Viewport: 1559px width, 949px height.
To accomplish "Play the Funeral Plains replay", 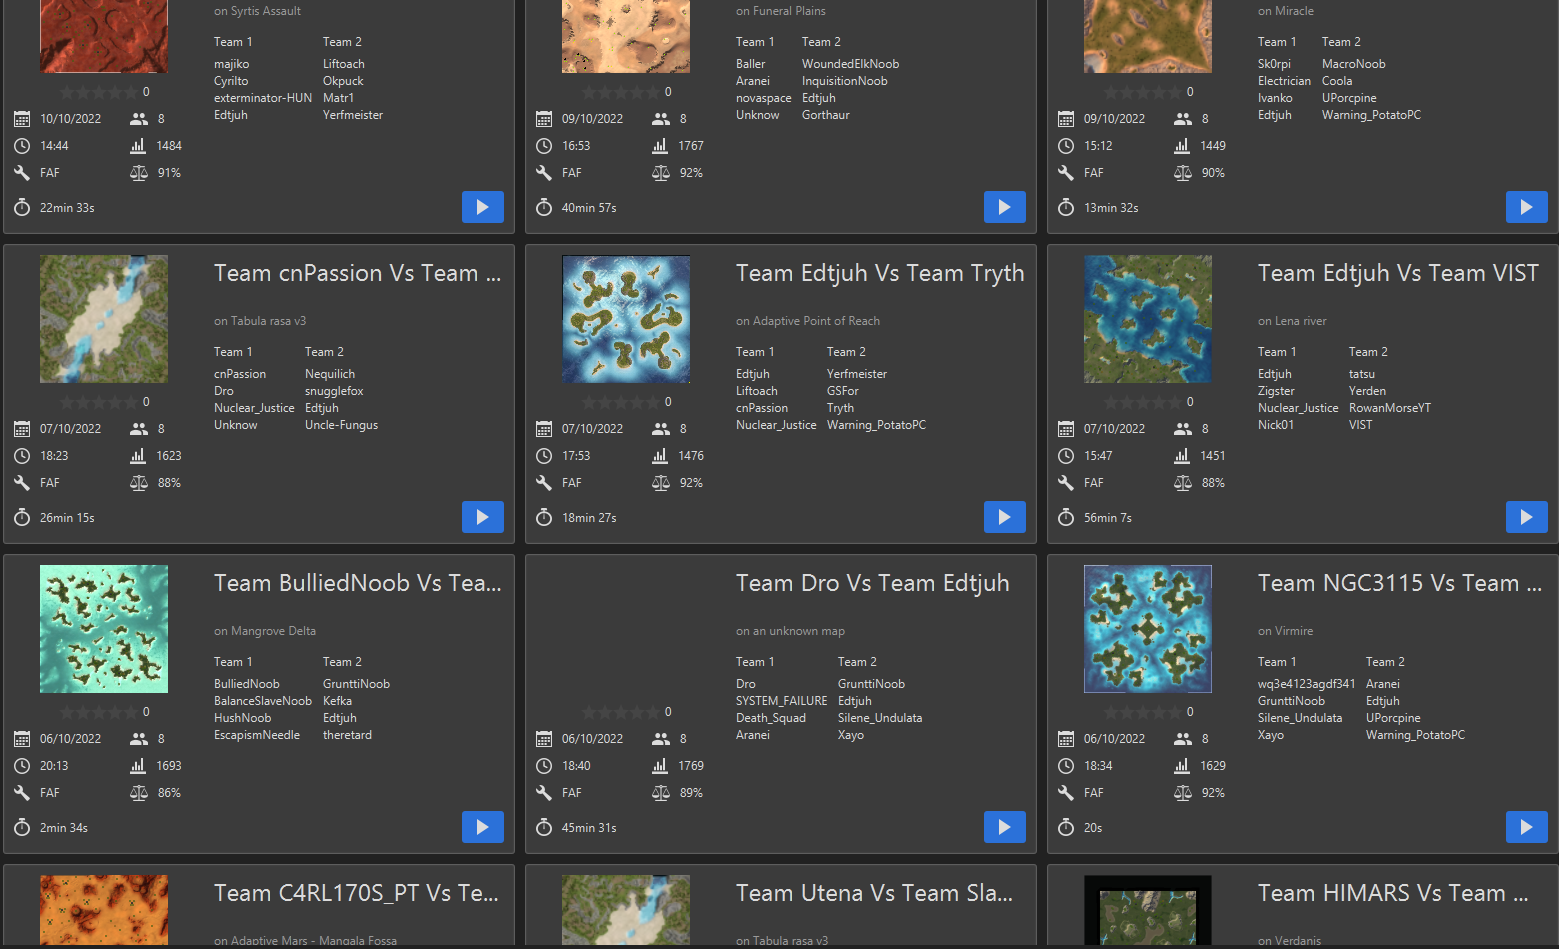I will click(1004, 207).
